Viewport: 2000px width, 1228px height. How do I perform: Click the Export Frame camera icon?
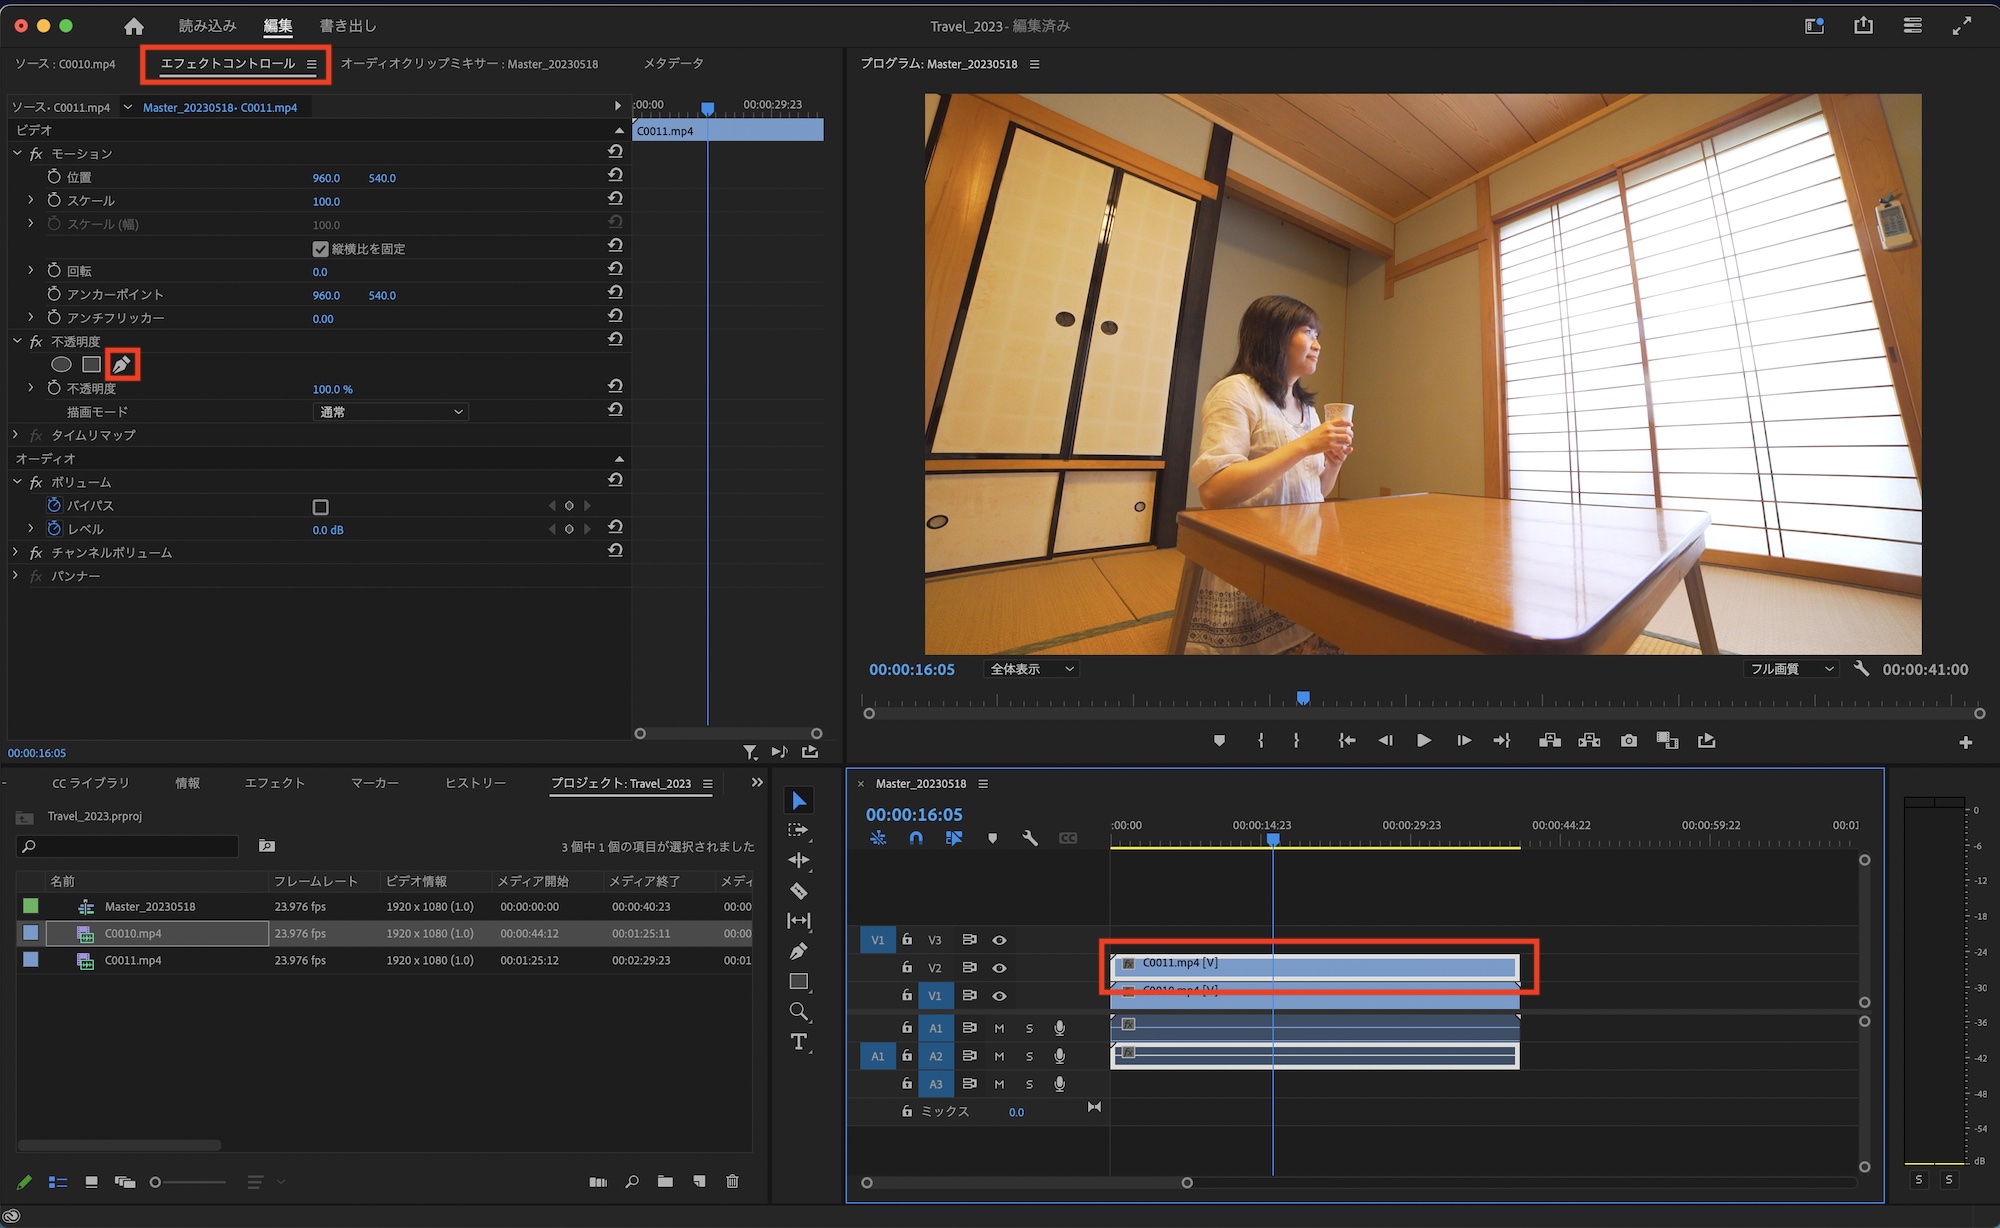click(1629, 741)
